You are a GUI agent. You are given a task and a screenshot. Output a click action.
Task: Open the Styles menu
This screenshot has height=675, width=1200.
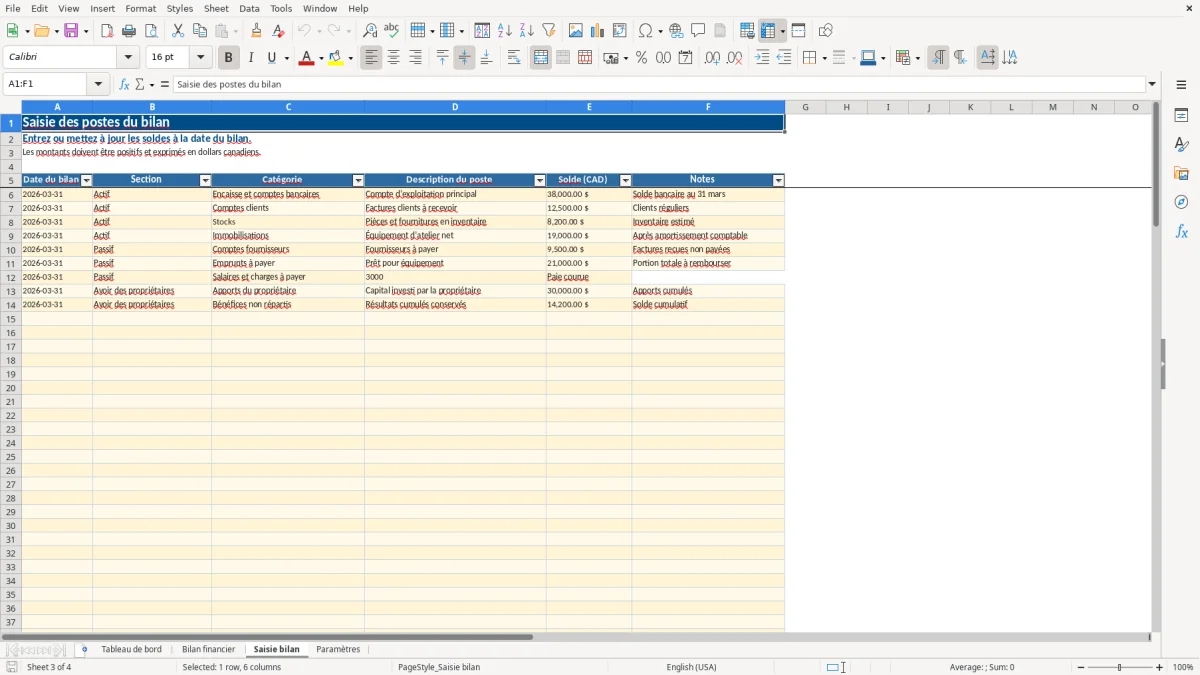pos(180,8)
